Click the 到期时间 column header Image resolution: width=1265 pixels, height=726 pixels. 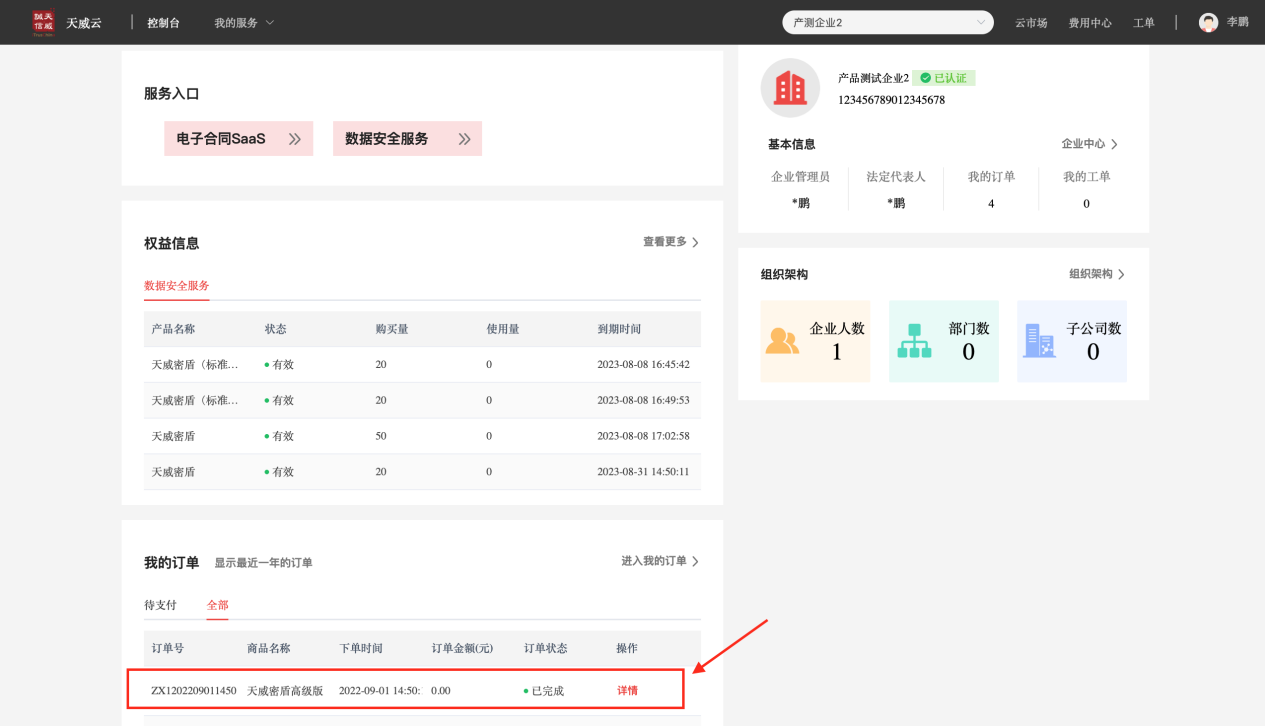pyautogui.click(x=619, y=329)
